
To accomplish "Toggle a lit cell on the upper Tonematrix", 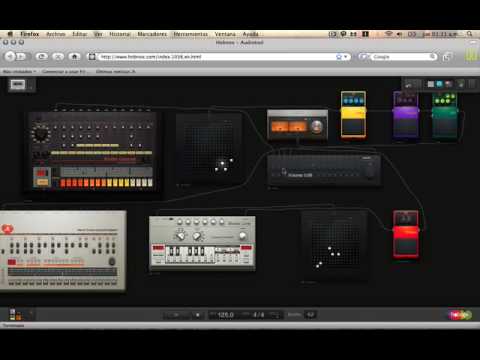I will [x=222, y=164].
